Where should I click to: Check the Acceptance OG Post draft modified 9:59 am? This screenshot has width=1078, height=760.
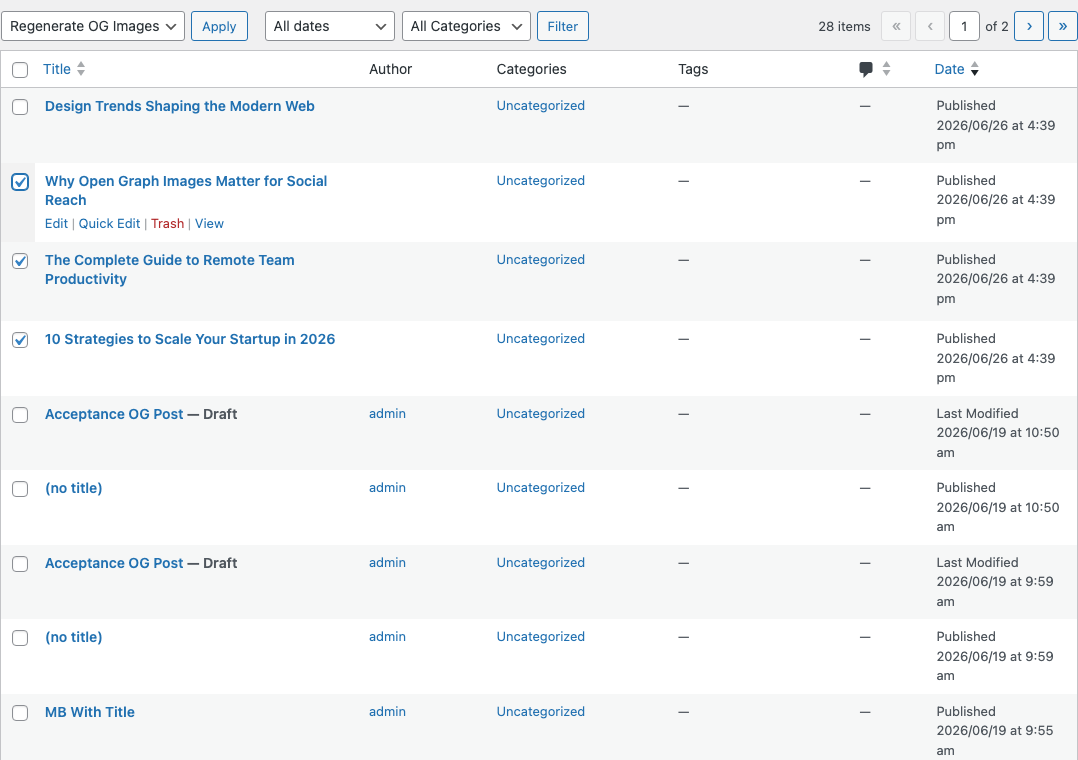[x=20, y=564]
